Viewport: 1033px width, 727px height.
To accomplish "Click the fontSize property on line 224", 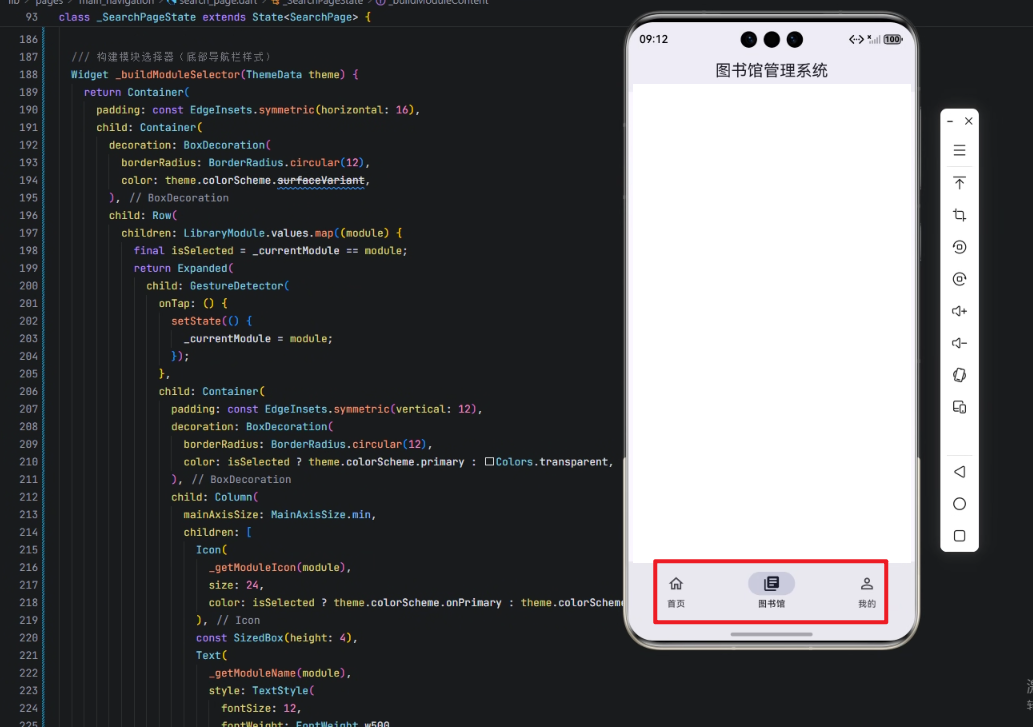I will pos(246,709).
